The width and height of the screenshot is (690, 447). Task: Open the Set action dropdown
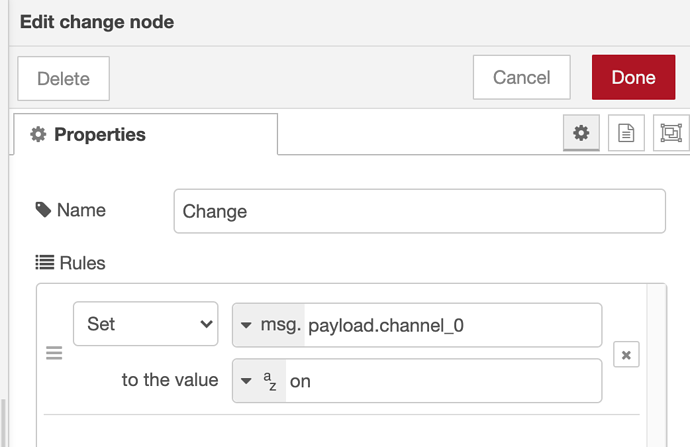tap(146, 324)
